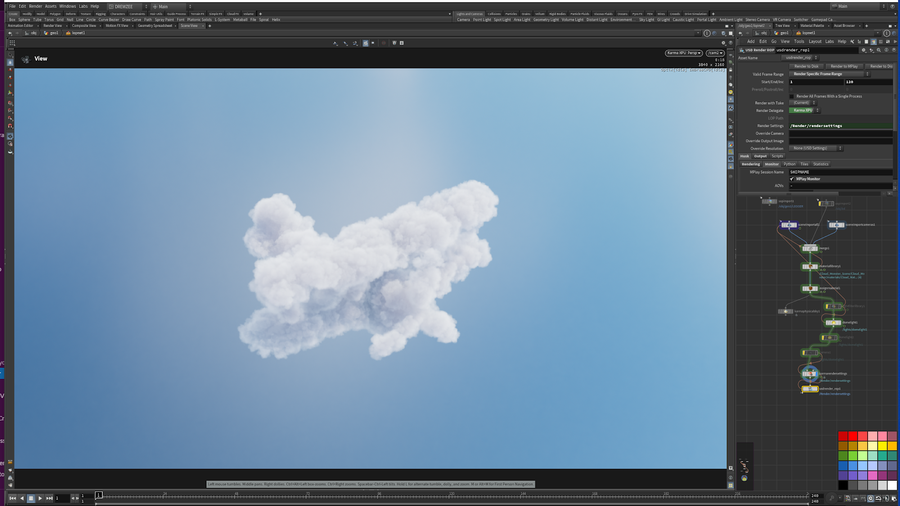Click the obj path button in scene view
The width and height of the screenshot is (900, 506).
[x=31, y=33]
